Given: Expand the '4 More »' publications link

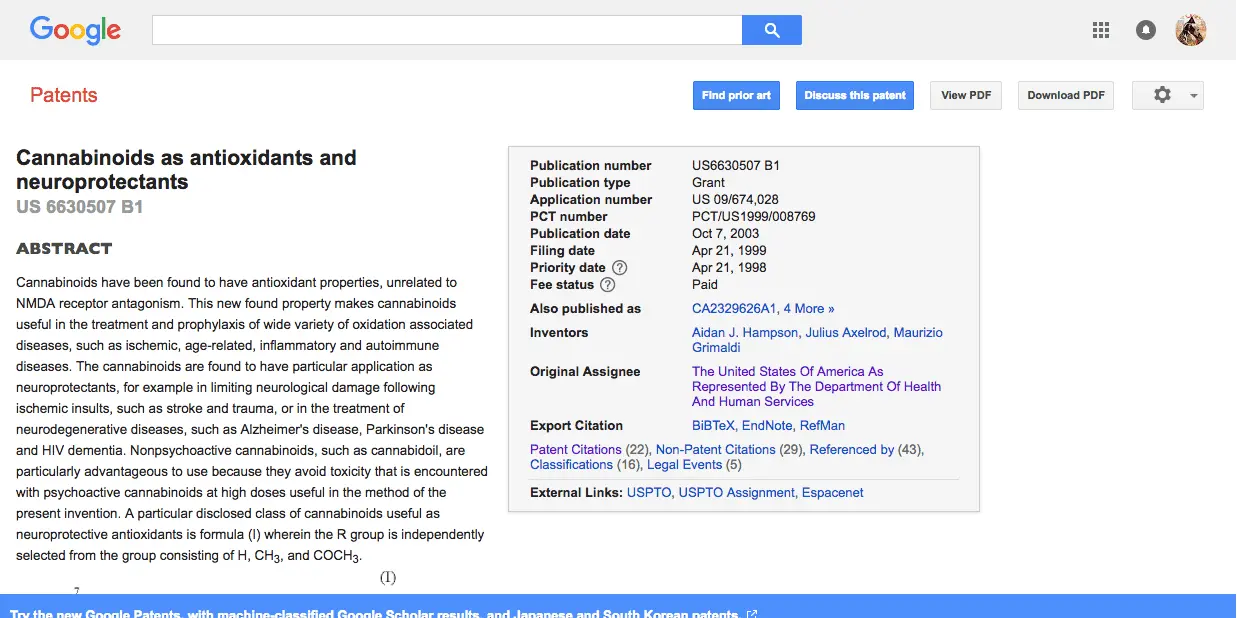Looking at the screenshot, I should pyautogui.click(x=809, y=309).
